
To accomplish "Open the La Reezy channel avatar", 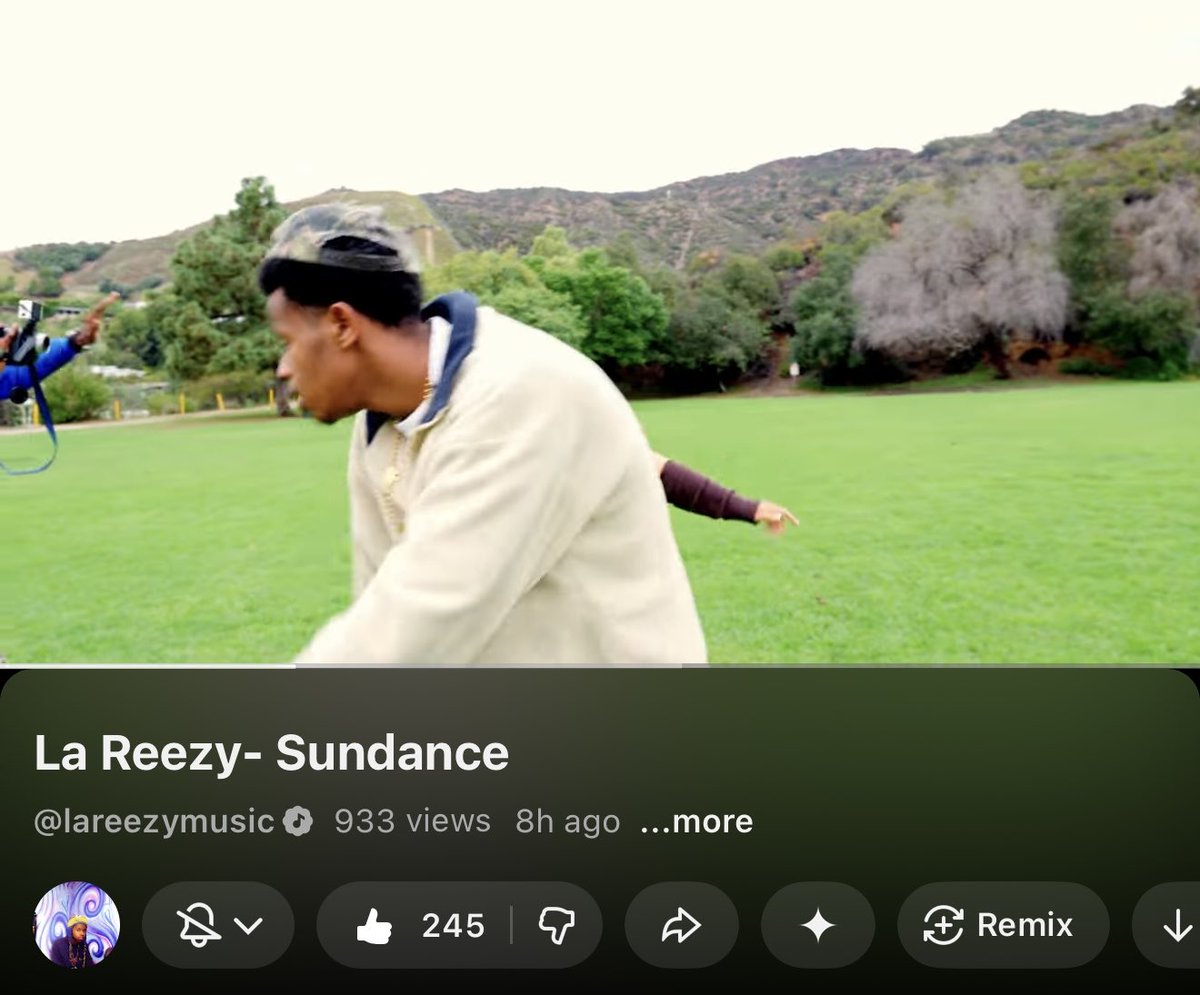I will click(77, 925).
